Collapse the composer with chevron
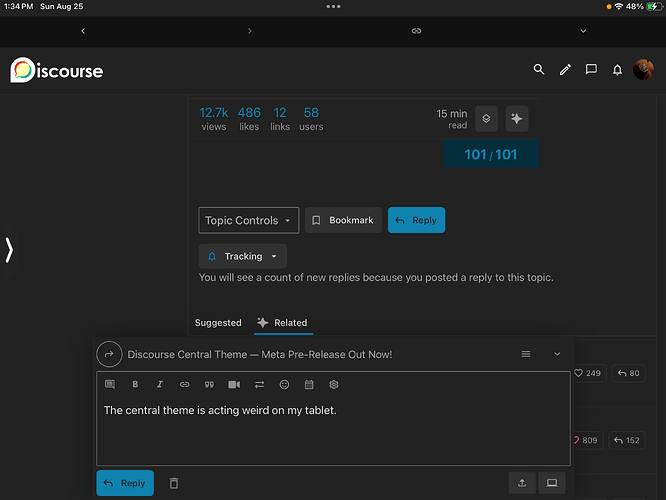Viewport: 666px width, 500px height. pyautogui.click(x=557, y=354)
